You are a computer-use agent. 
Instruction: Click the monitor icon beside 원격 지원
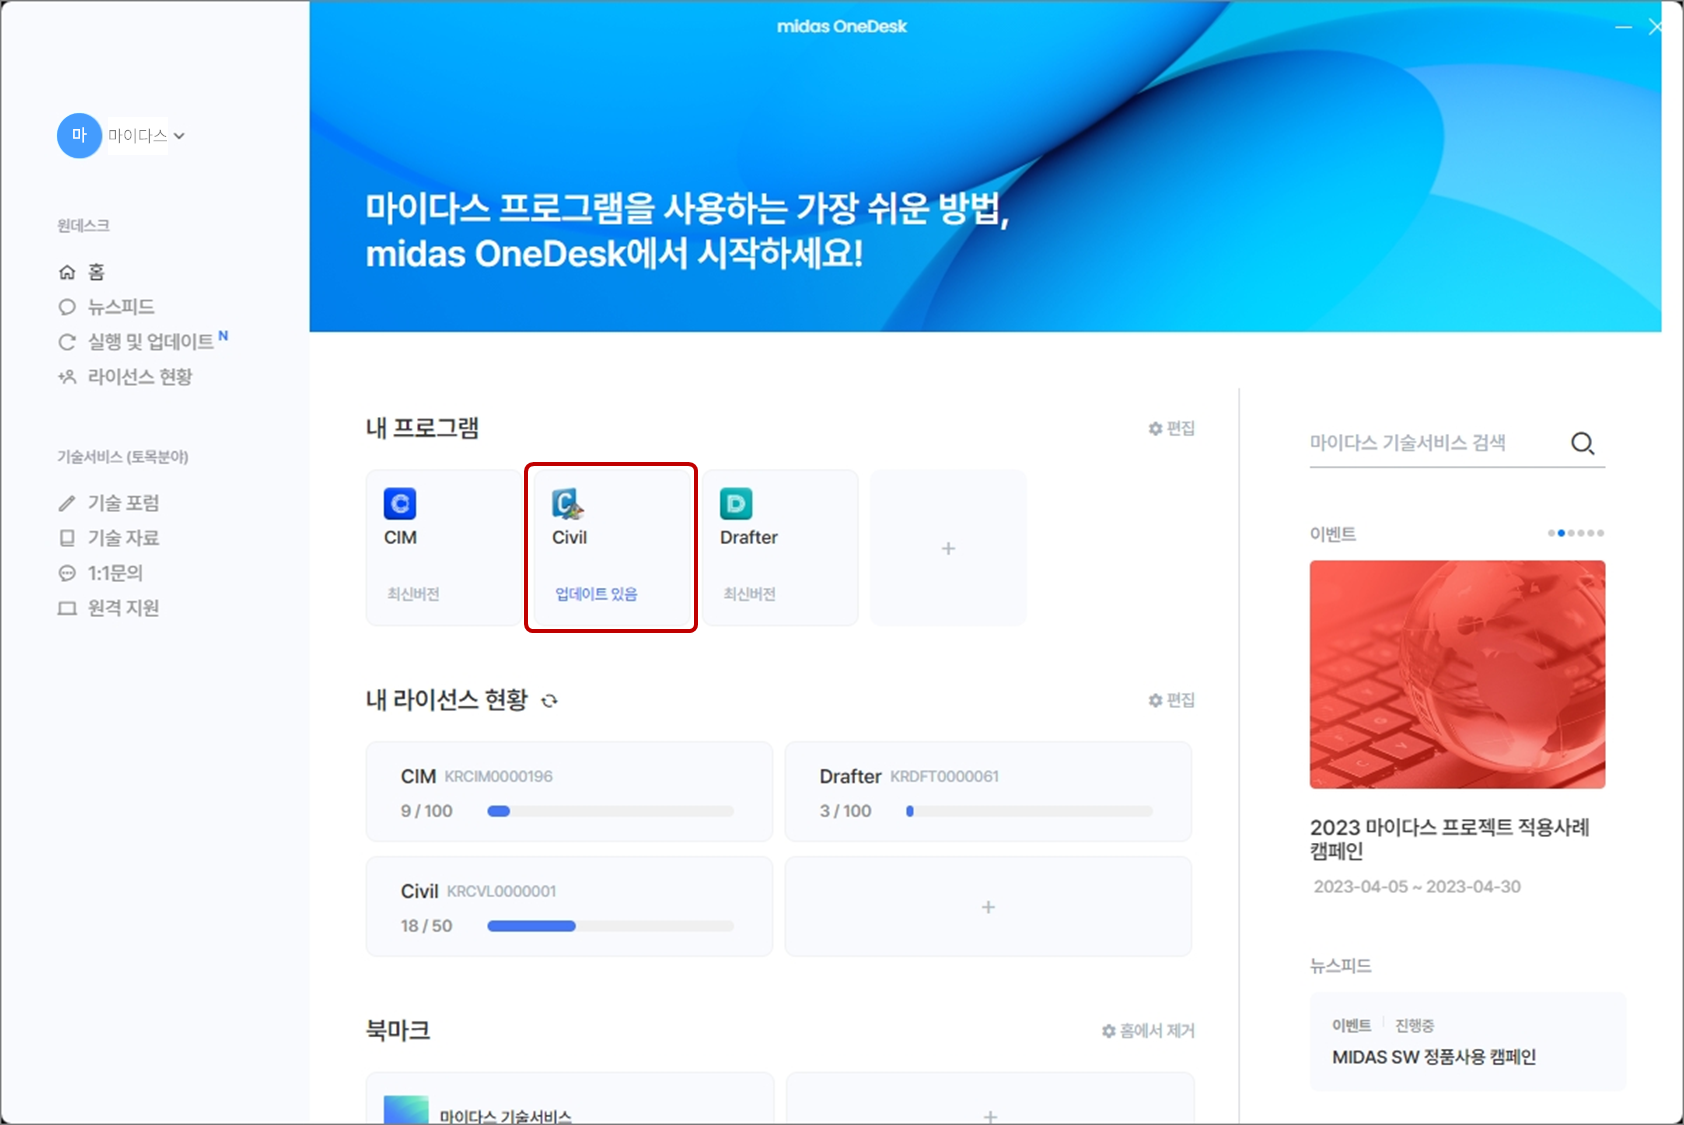[67, 608]
